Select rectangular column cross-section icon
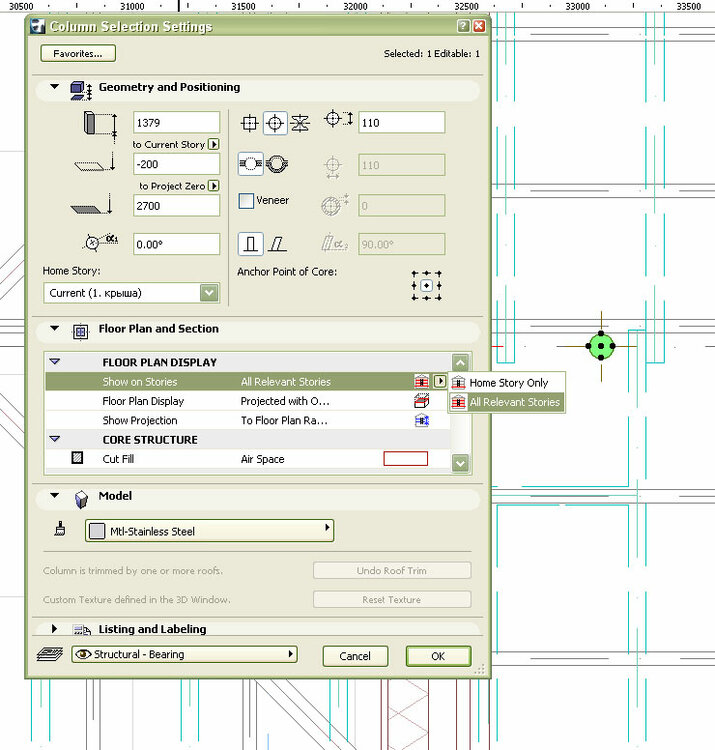Screen dimensions: 715x750 pyautogui.click(x=250, y=123)
